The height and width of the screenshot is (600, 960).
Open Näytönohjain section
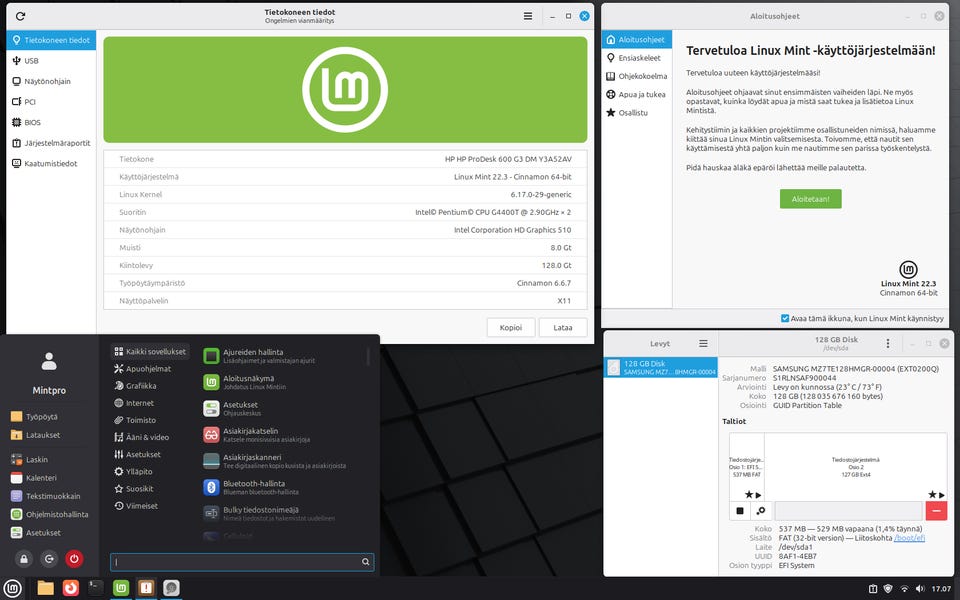(x=51, y=81)
